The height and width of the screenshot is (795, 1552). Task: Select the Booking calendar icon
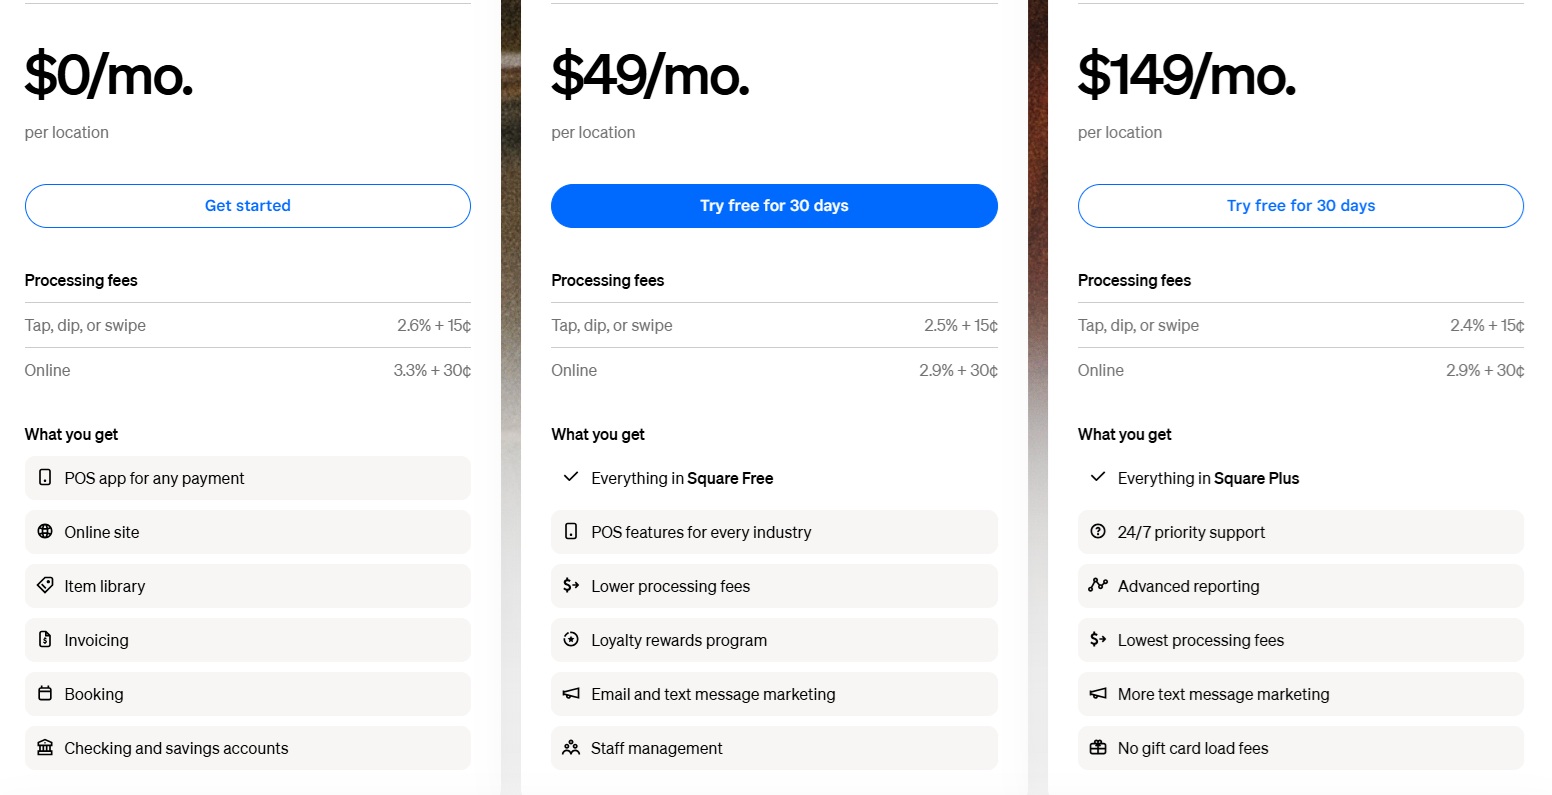[x=45, y=694]
